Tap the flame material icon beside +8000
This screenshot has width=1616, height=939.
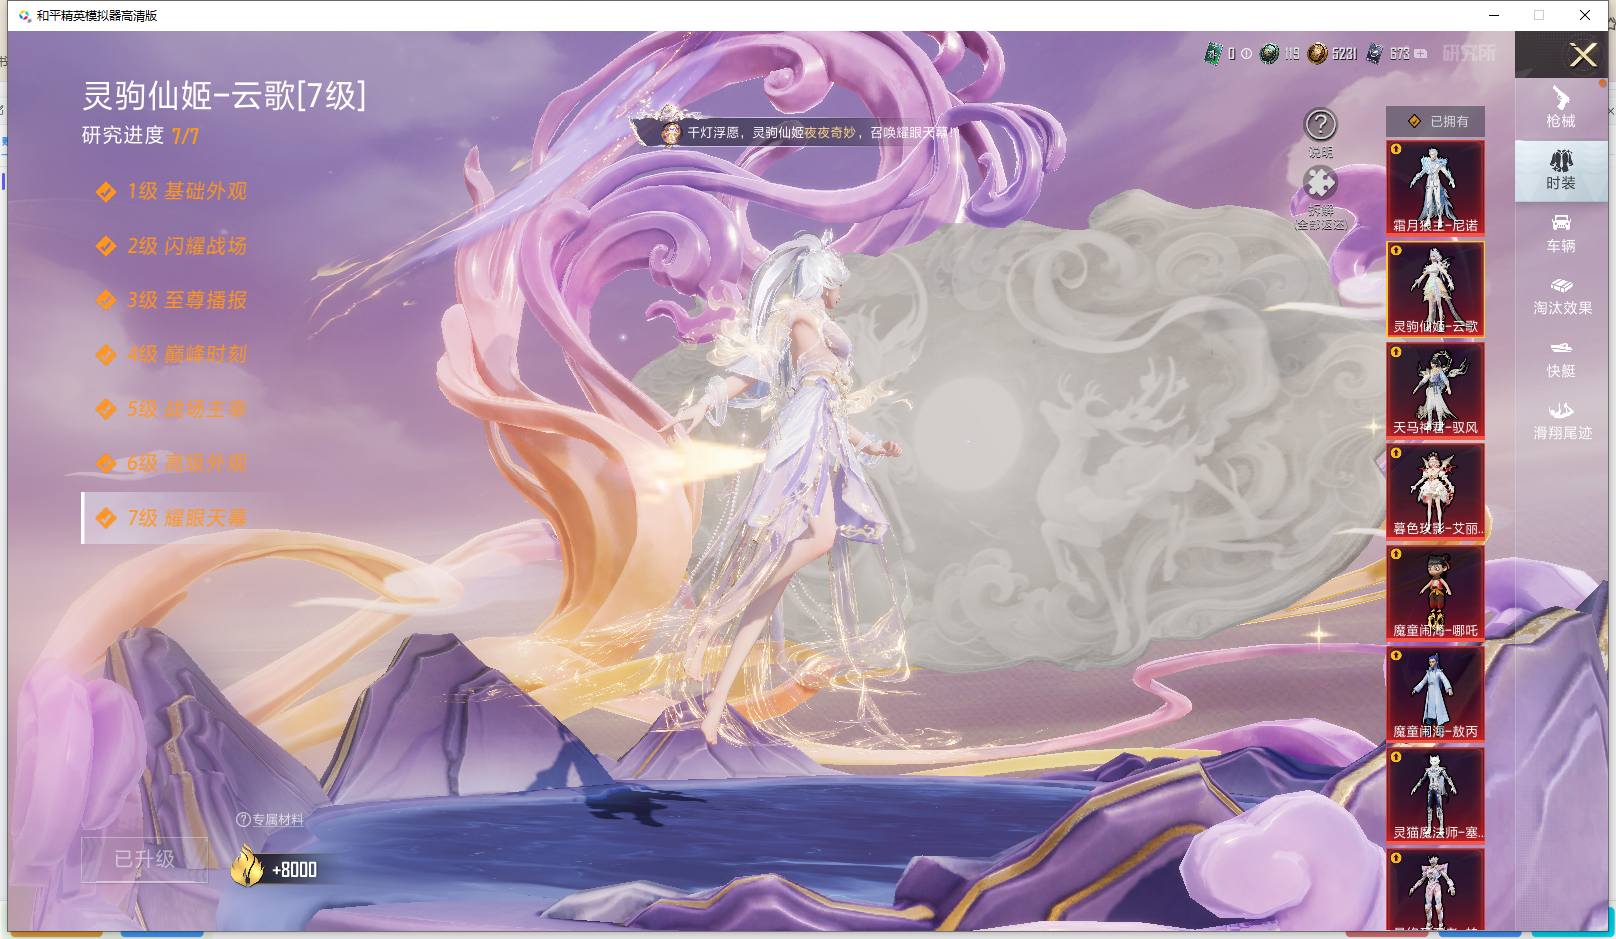[x=247, y=867]
